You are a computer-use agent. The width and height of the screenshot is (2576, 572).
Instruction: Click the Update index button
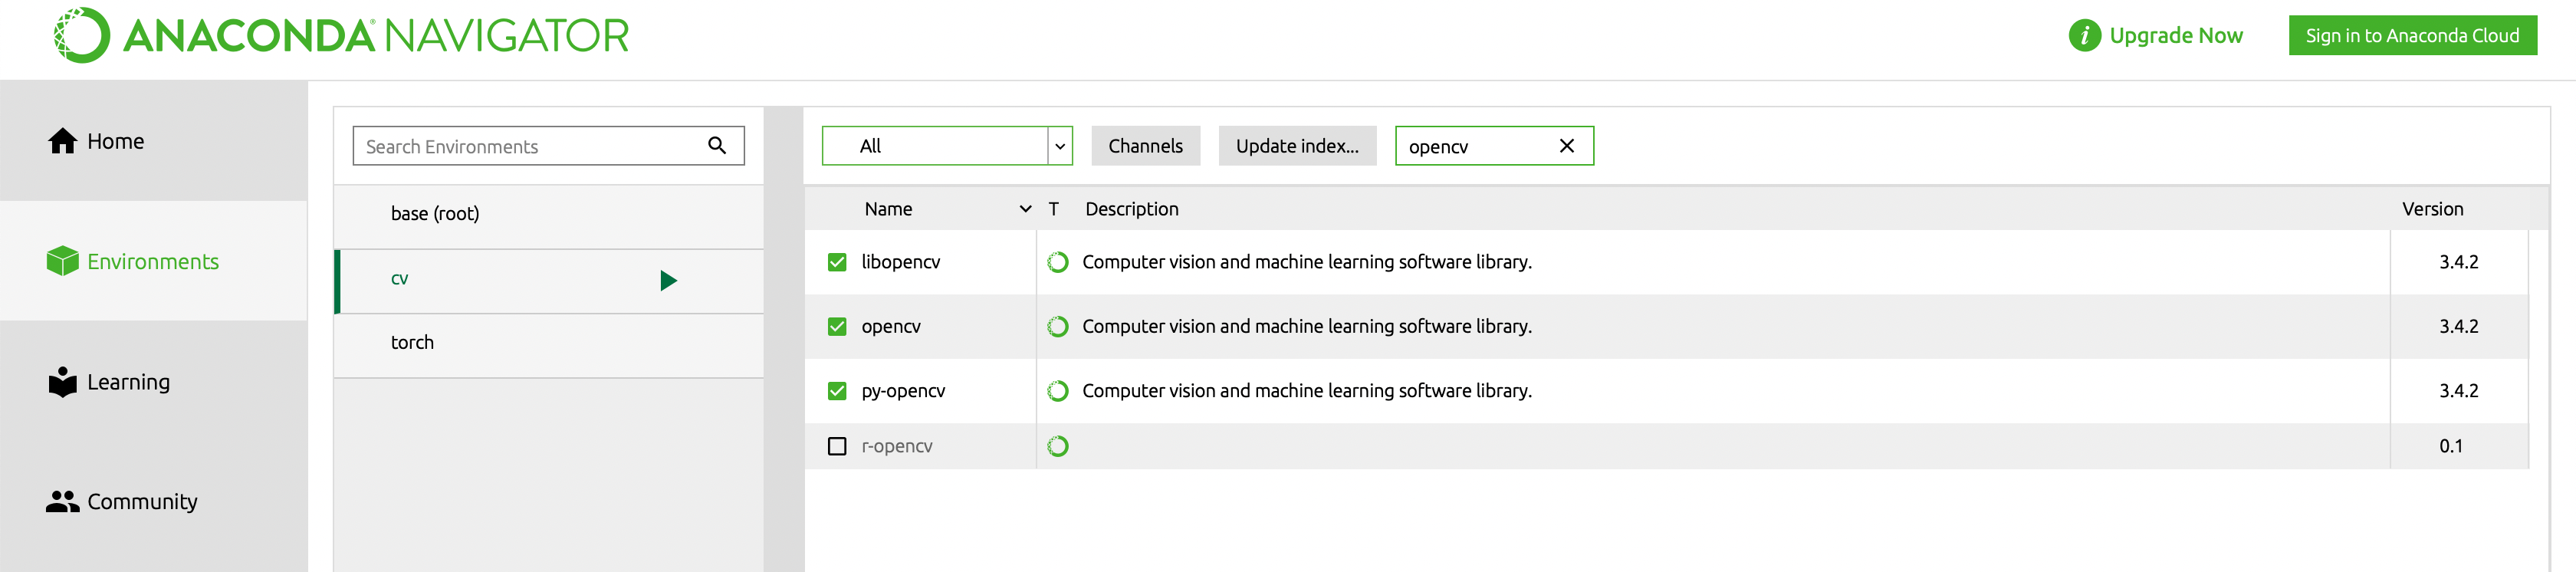click(x=1296, y=146)
